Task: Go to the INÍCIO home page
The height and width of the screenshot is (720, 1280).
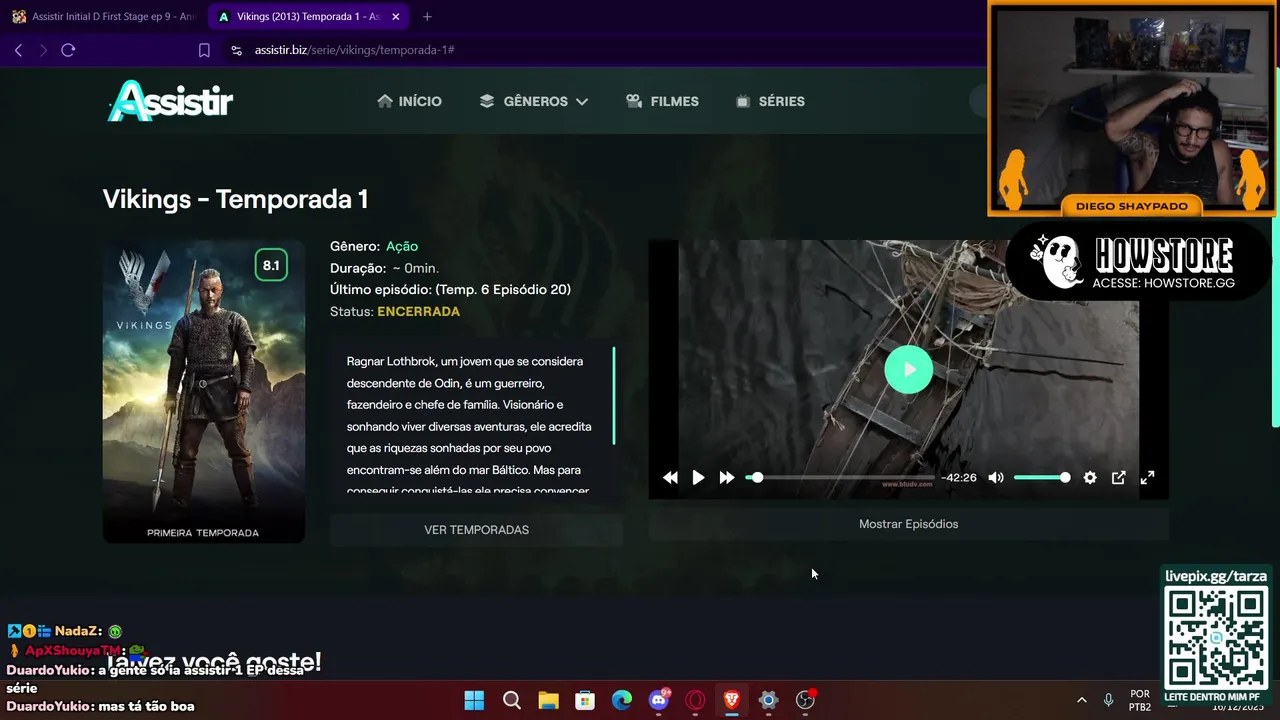Action: 409,101
